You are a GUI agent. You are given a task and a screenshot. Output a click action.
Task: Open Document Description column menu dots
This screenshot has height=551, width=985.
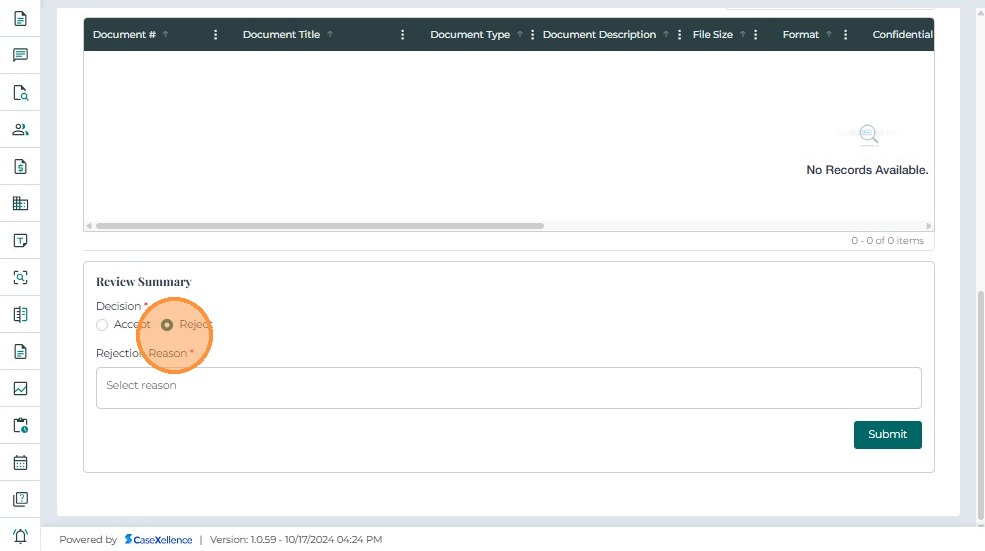point(679,35)
